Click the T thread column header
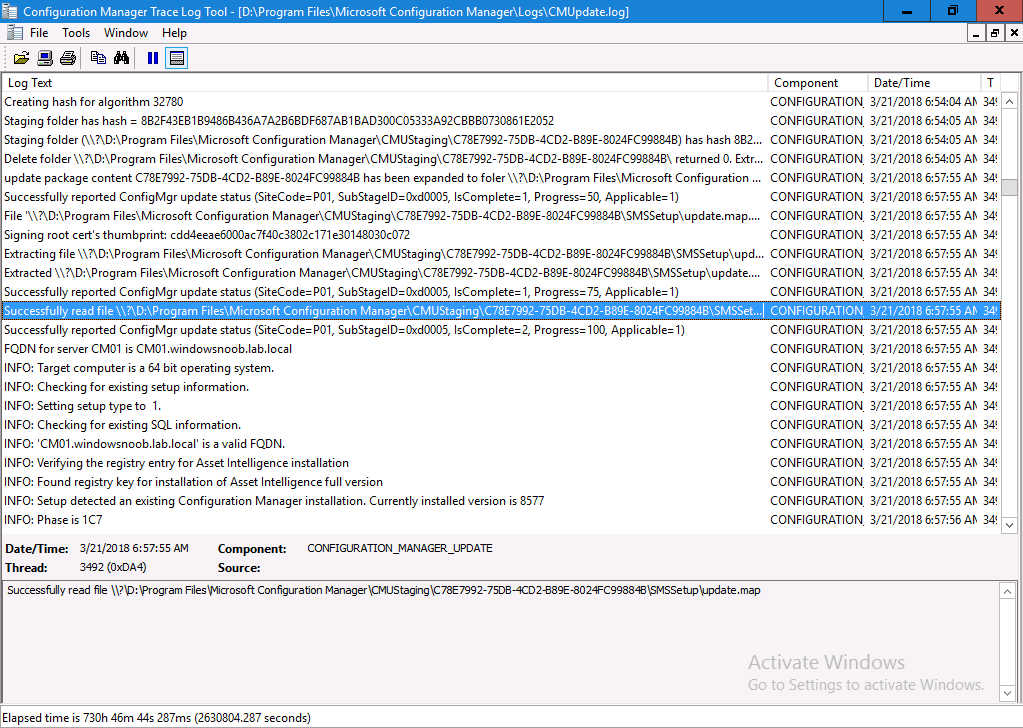The width and height of the screenshot is (1023, 728). [x=990, y=83]
